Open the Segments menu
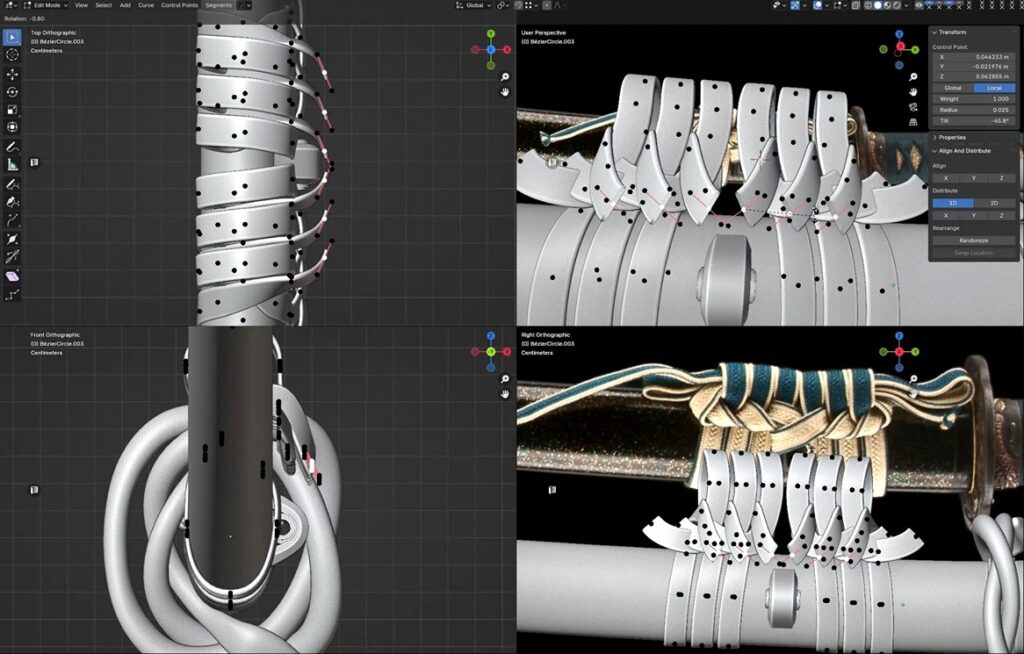Screen dimensions: 1024x654 218,5
